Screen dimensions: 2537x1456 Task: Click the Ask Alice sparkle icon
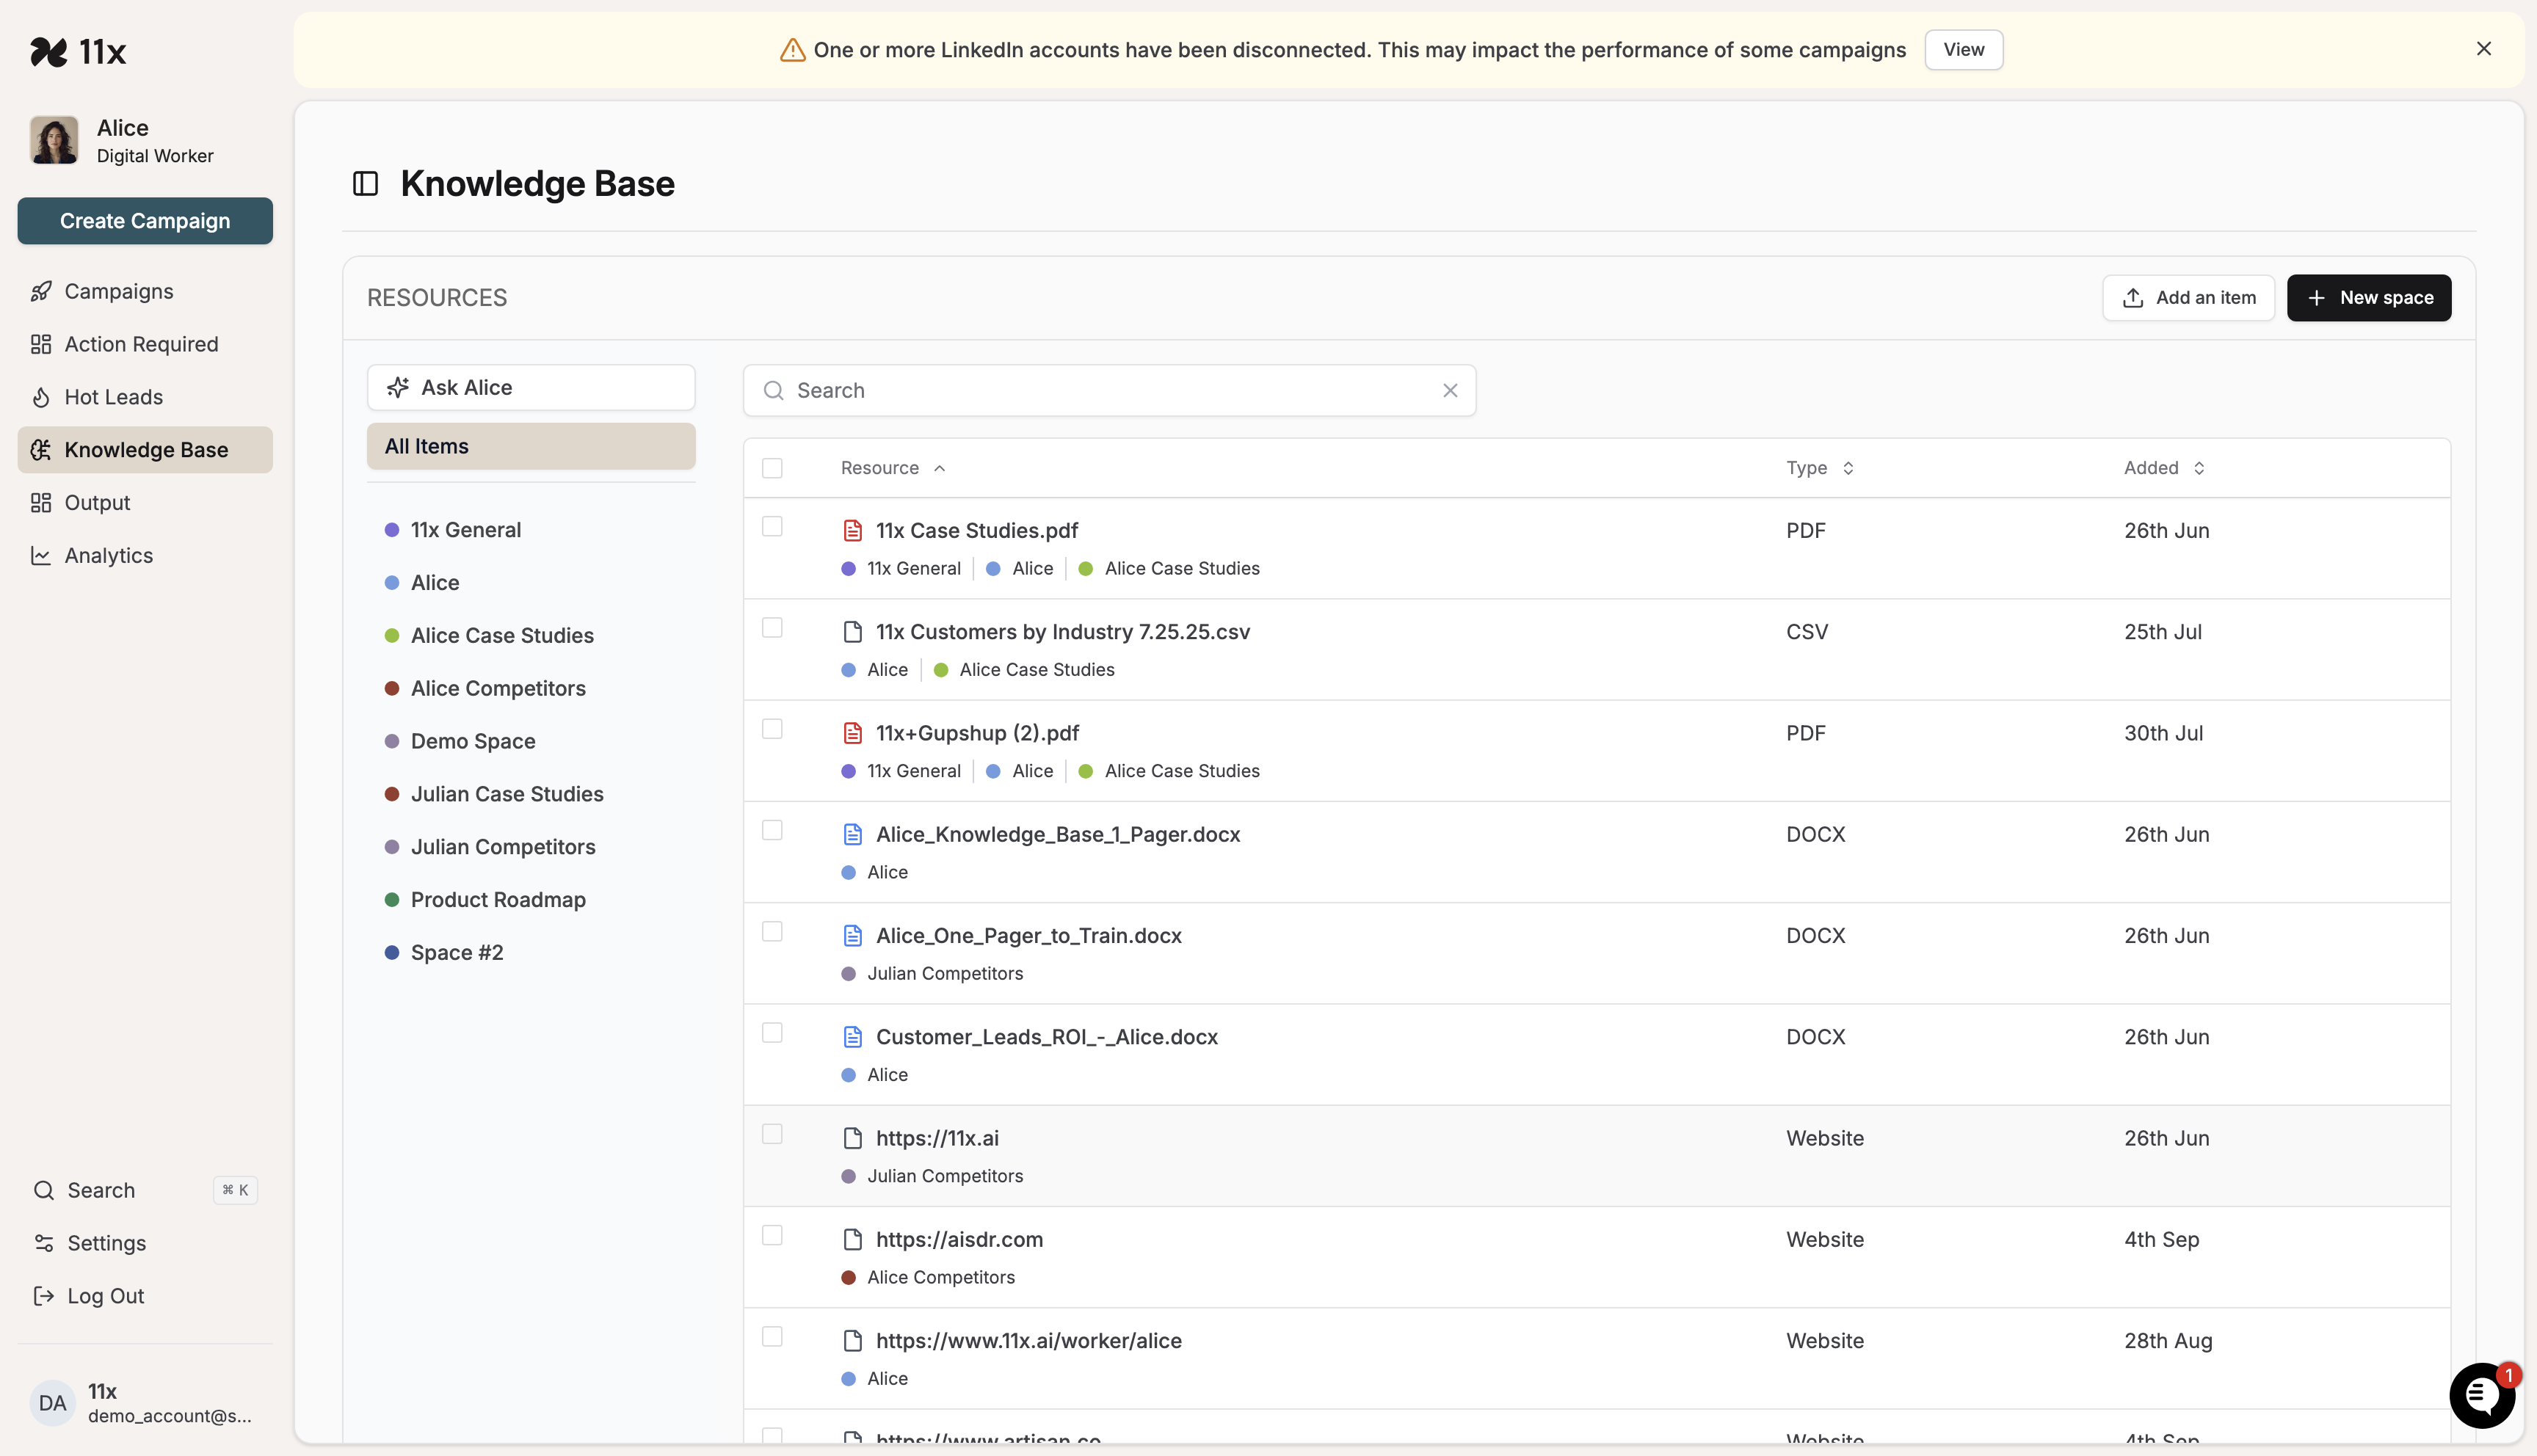398,387
